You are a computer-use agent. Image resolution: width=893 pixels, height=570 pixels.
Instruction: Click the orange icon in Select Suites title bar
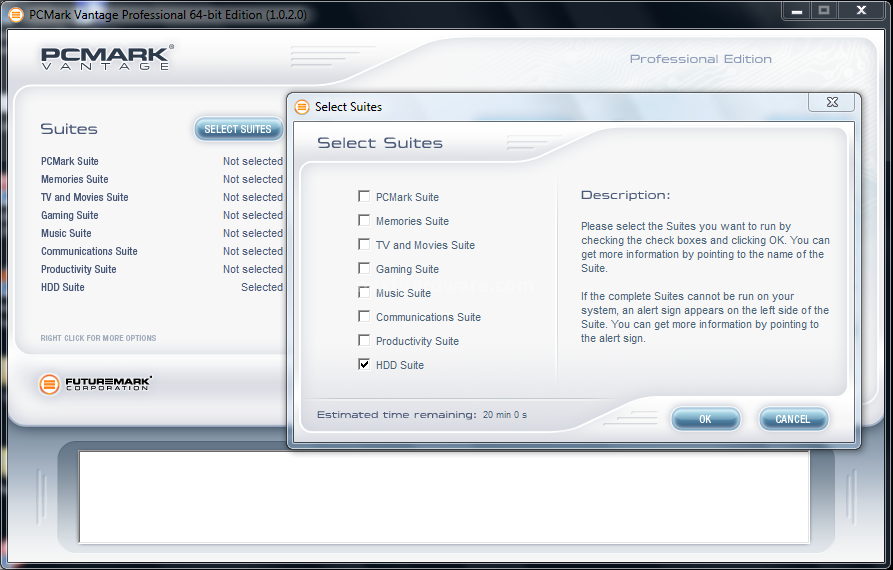click(x=302, y=106)
